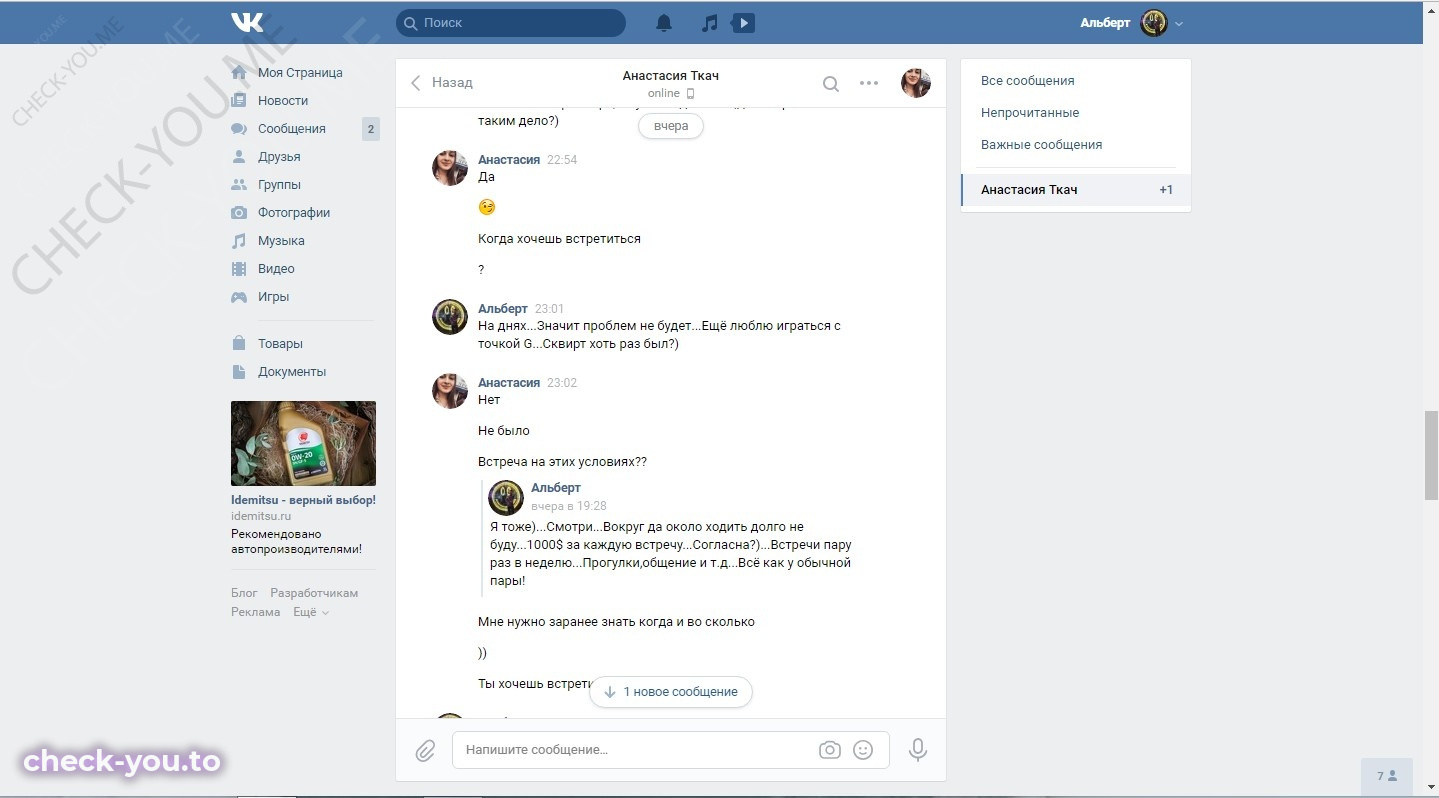
Task: Click the unread messages counter 2
Action: click(371, 129)
